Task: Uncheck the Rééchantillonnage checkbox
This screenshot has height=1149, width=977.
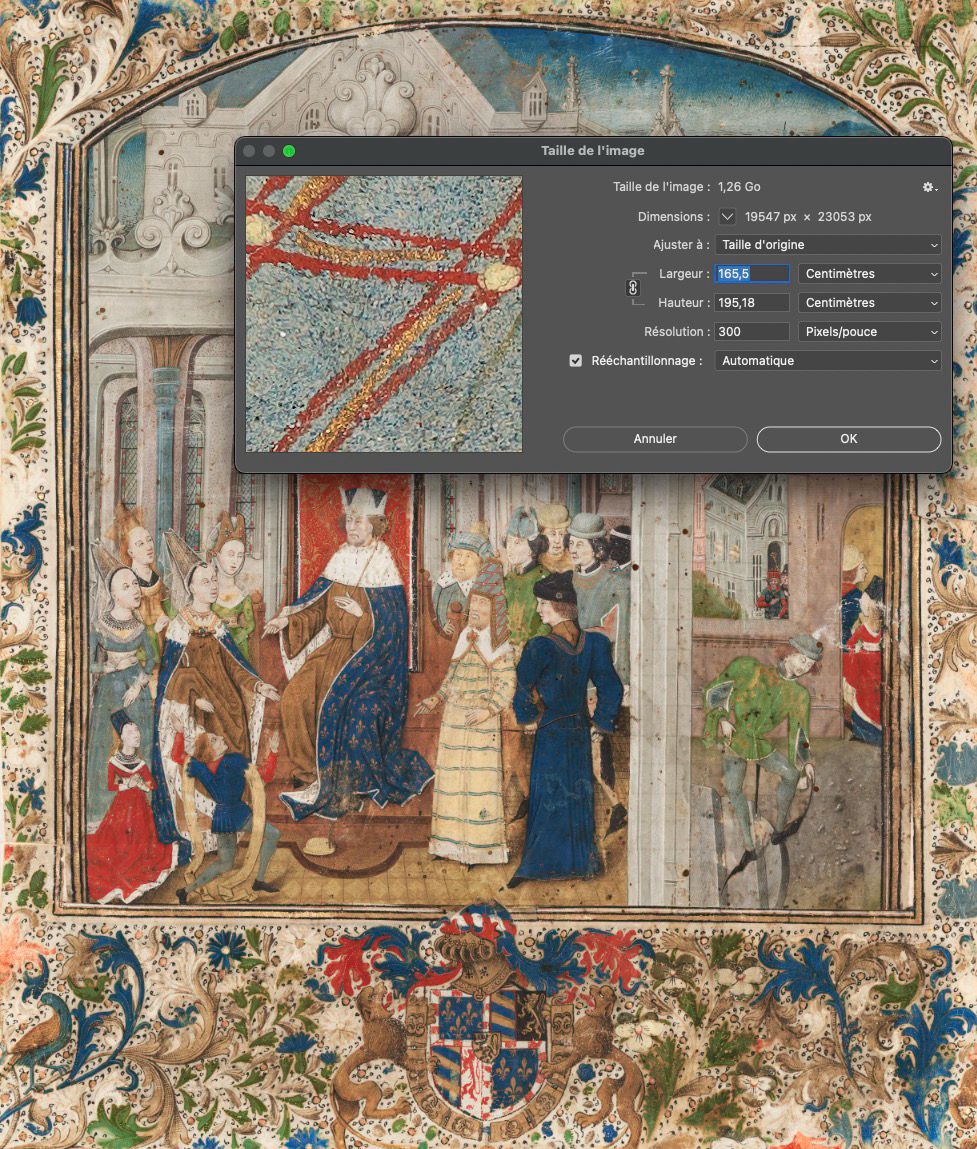Action: 576,361
